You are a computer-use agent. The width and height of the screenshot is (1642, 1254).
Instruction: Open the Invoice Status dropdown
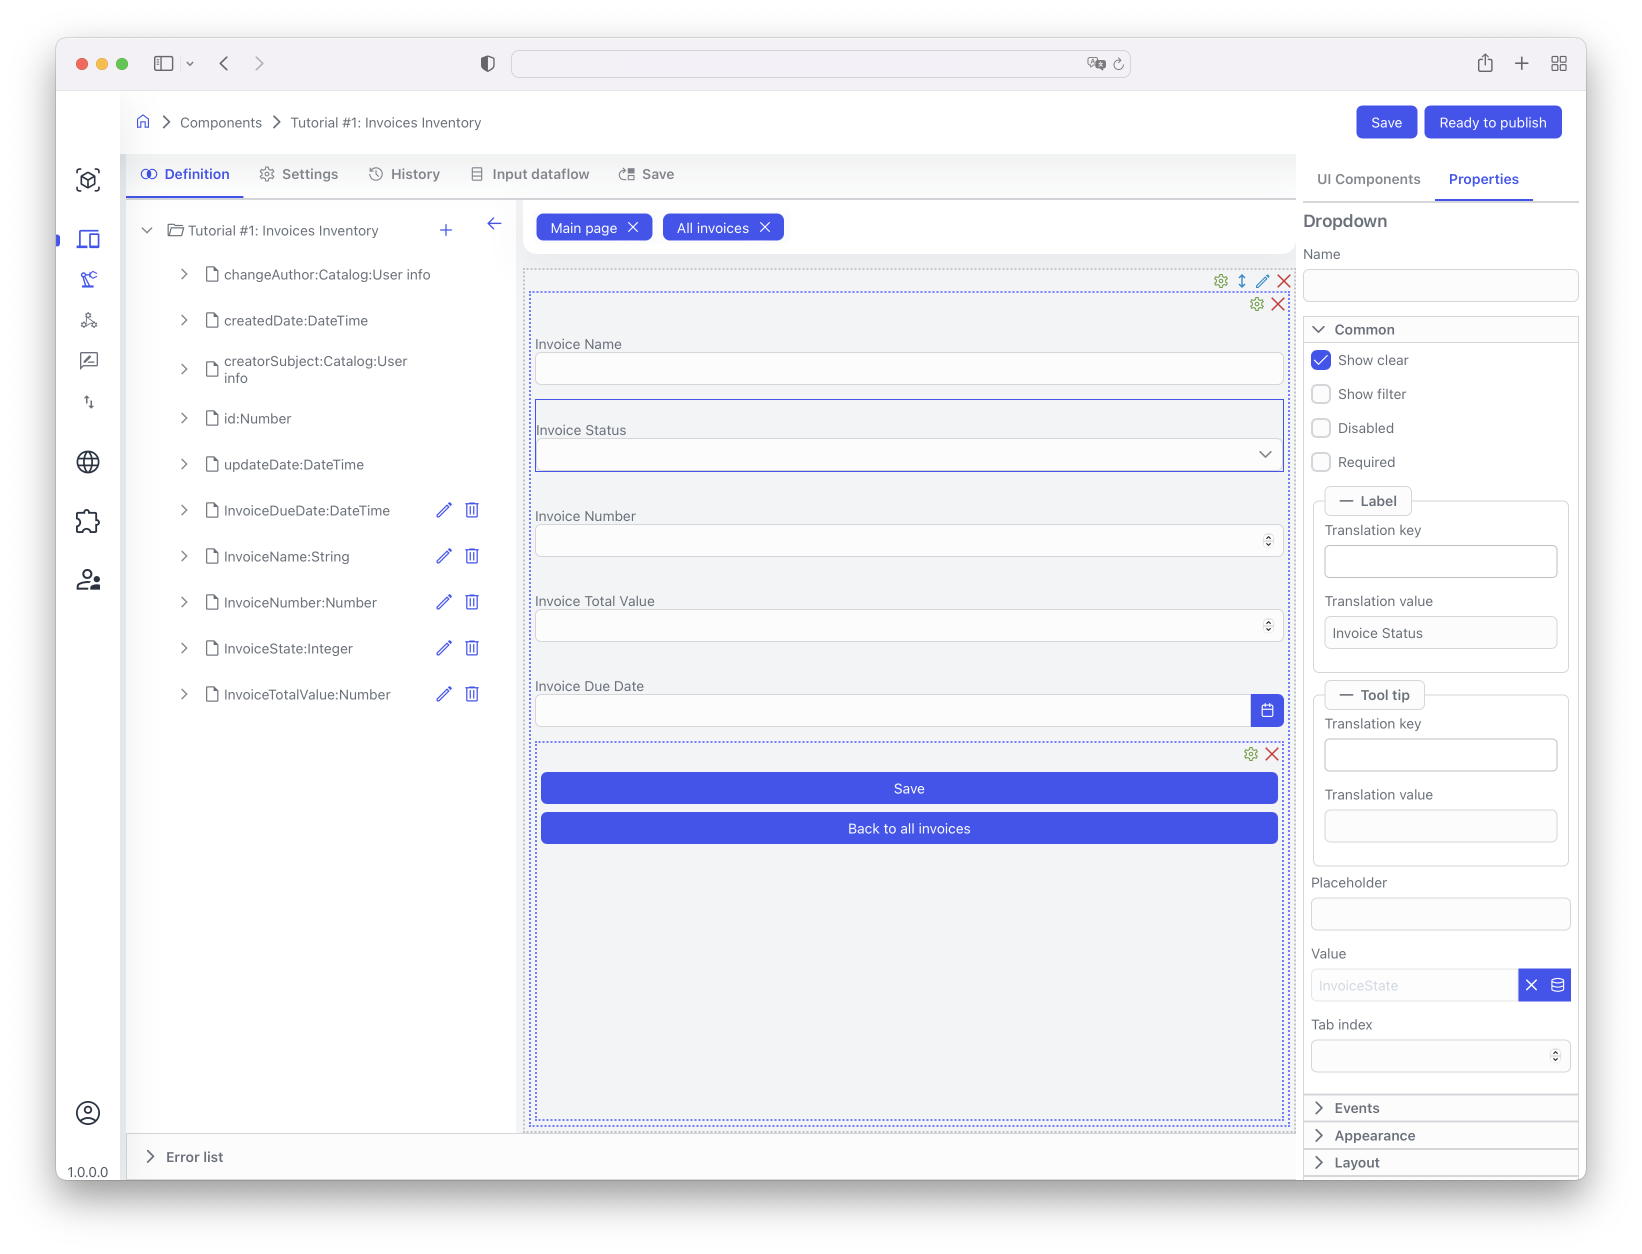click(x=908, y=454)
